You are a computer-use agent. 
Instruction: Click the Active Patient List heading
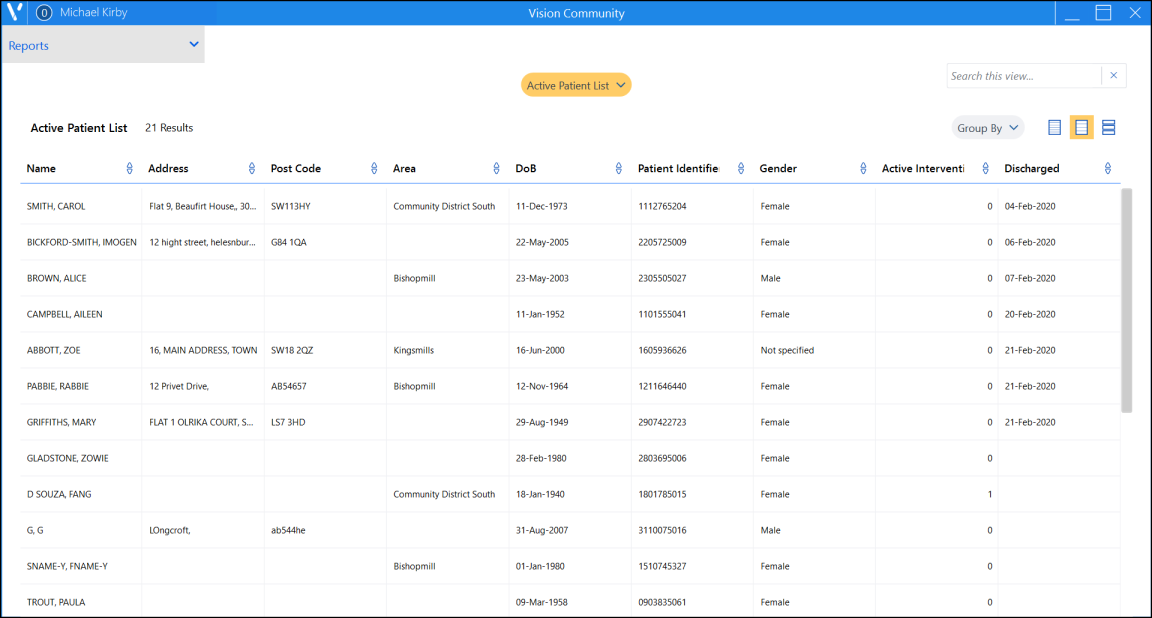tap(79, 128)
